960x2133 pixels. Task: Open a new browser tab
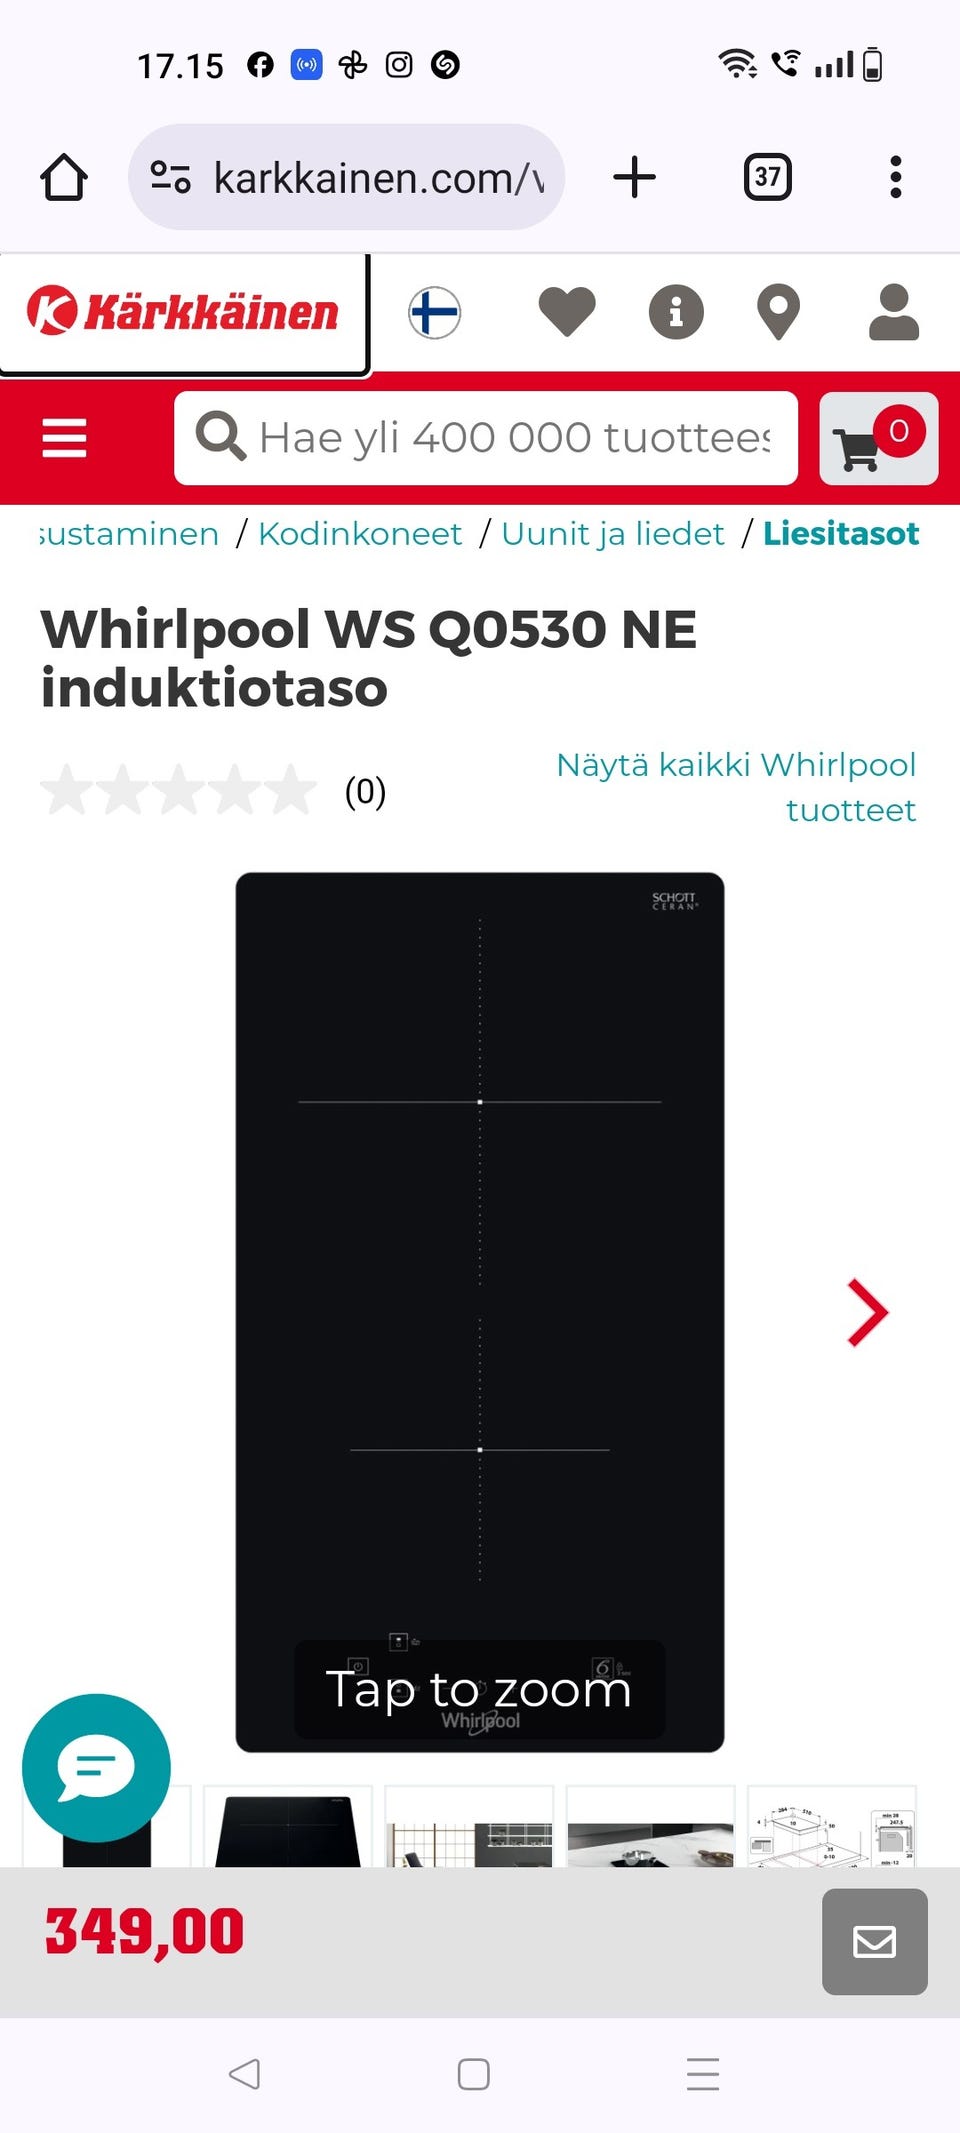point(634,177)
